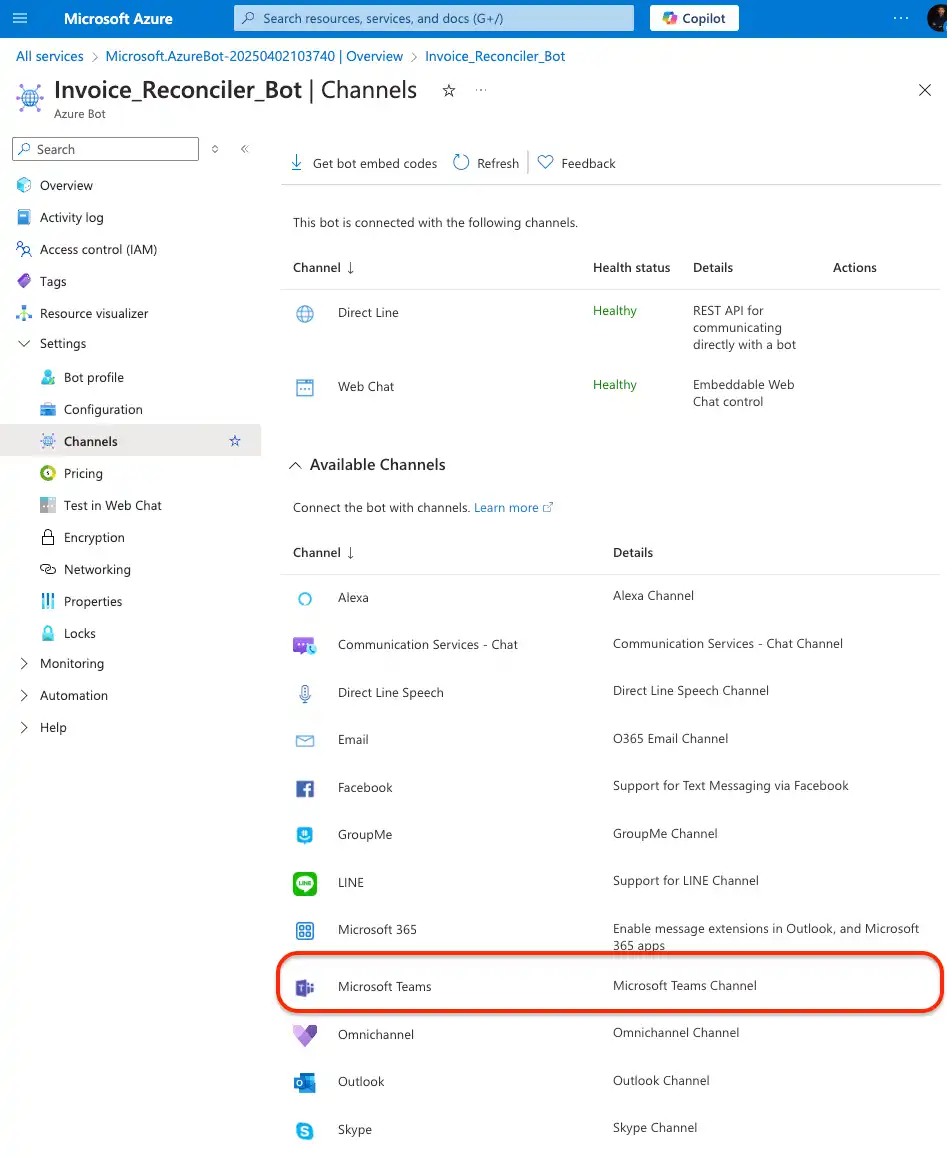The height and width of the screenshot is (1156, 947).
Task: Open the Bot profile settings page
Action: 93,378
